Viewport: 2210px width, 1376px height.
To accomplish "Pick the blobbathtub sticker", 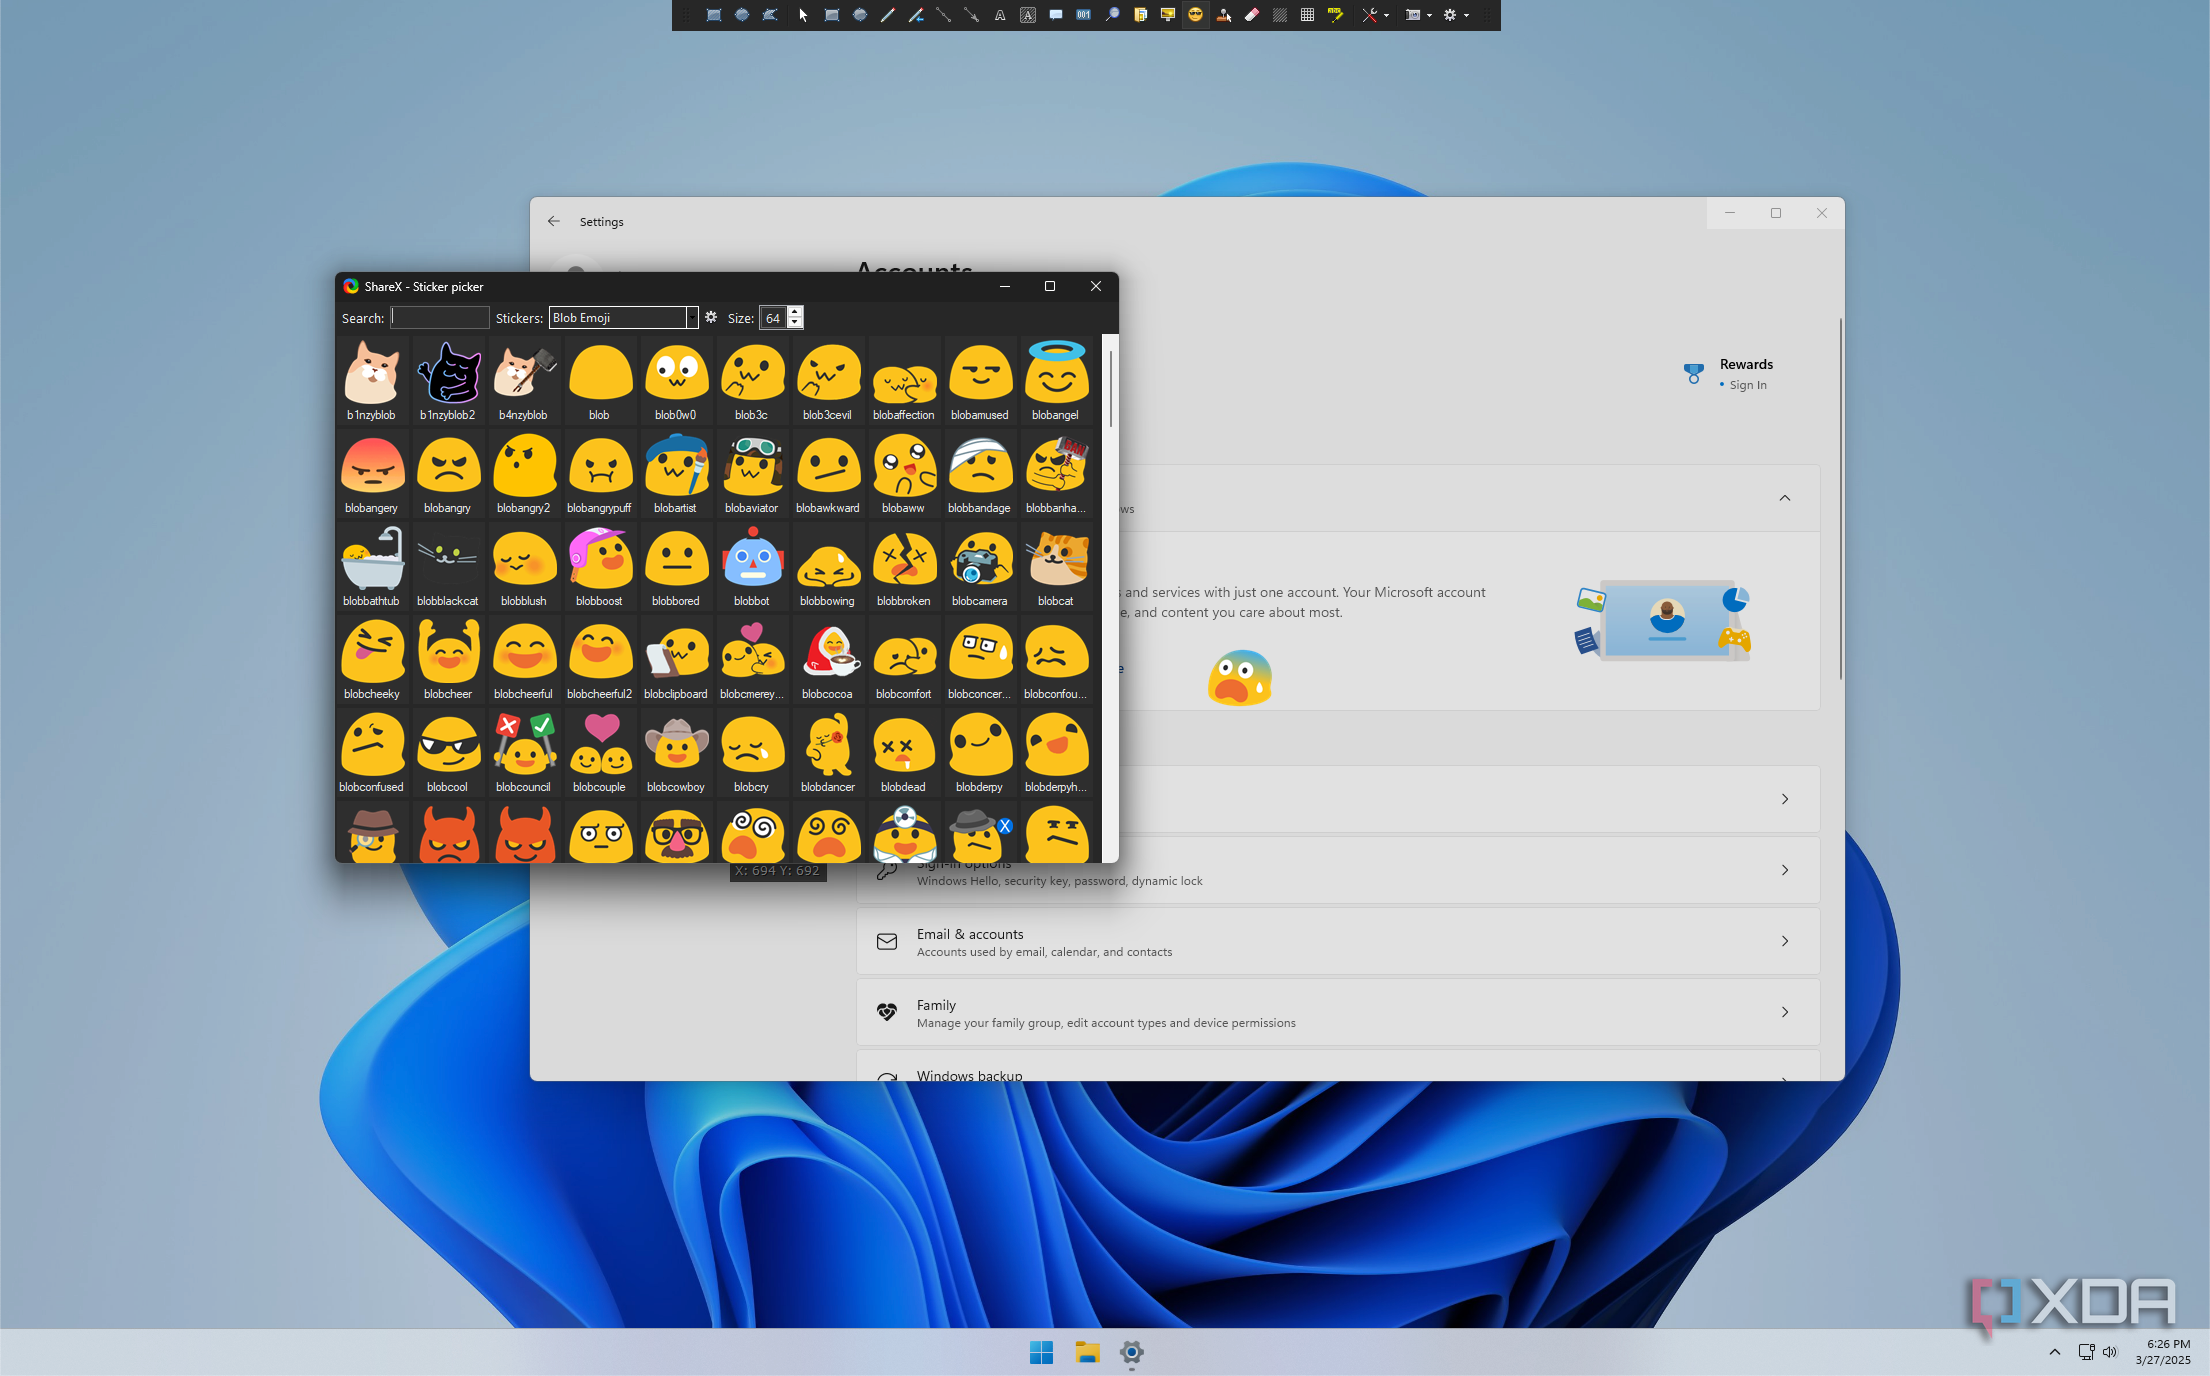I will [371, 567].
